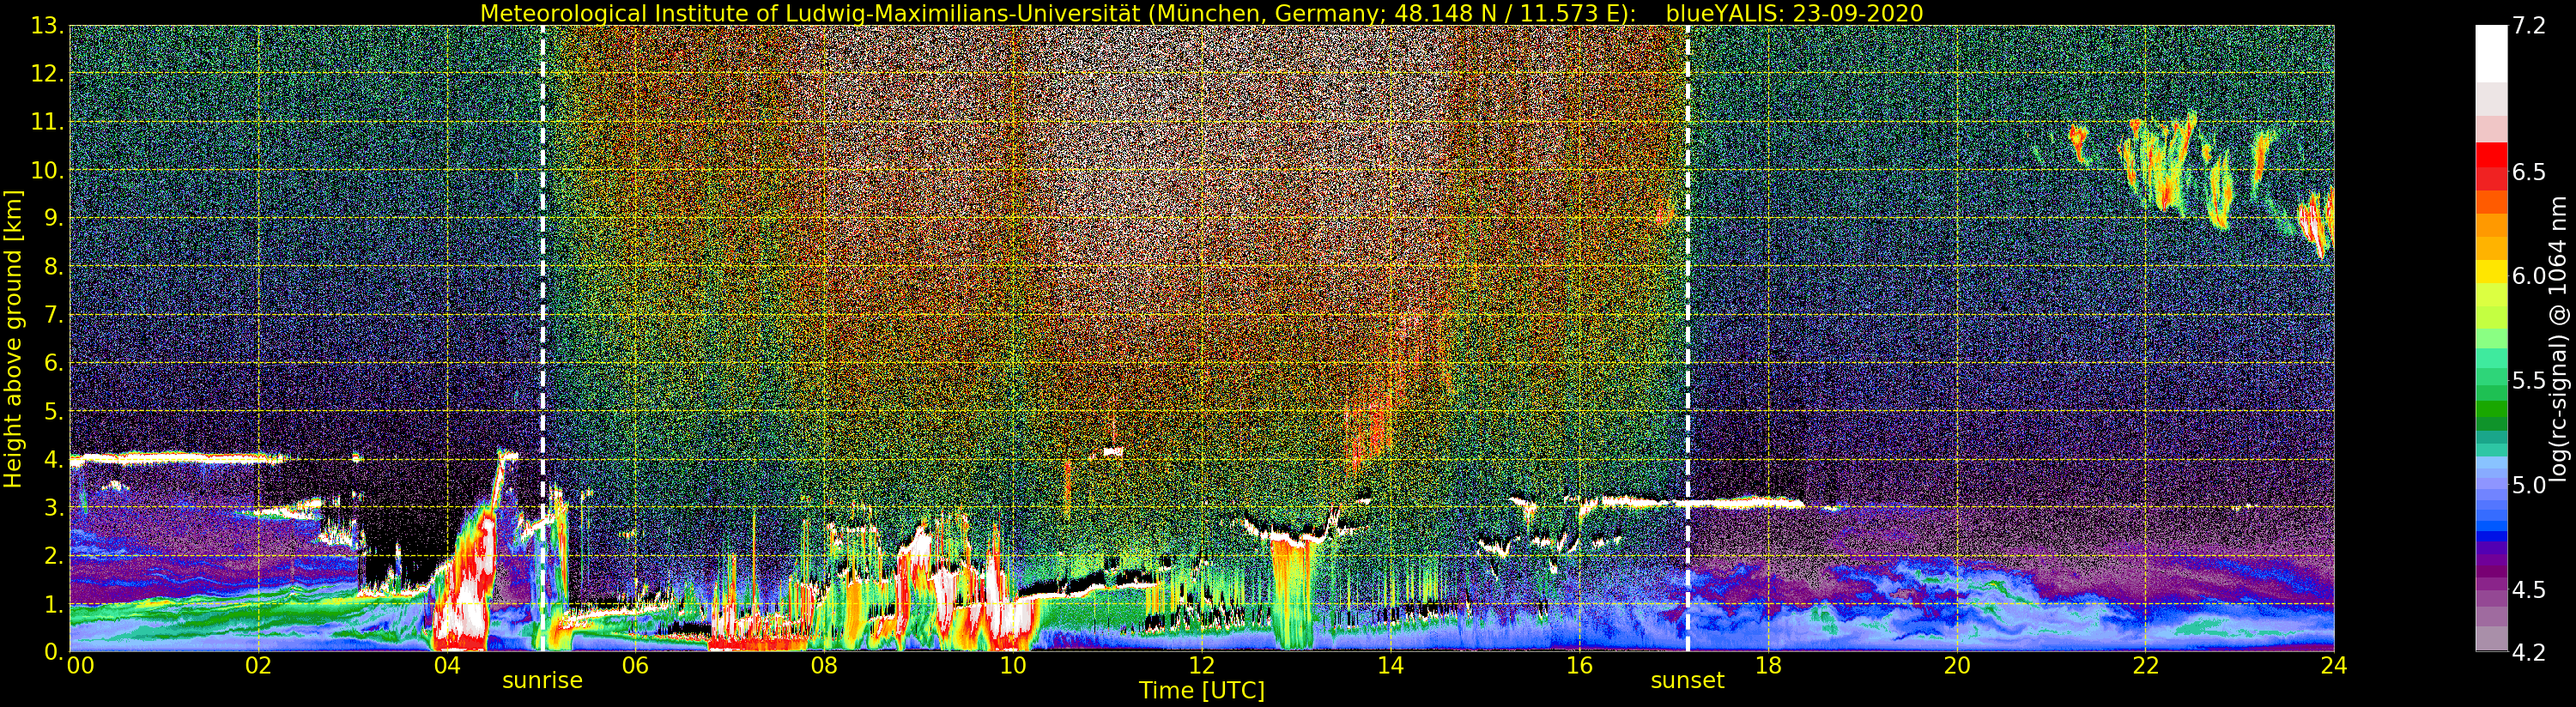The height and width of the screenshot is (707, 2576).
Task: Click the 'Height above ground [km]' axis label
Action: point(13,338)
